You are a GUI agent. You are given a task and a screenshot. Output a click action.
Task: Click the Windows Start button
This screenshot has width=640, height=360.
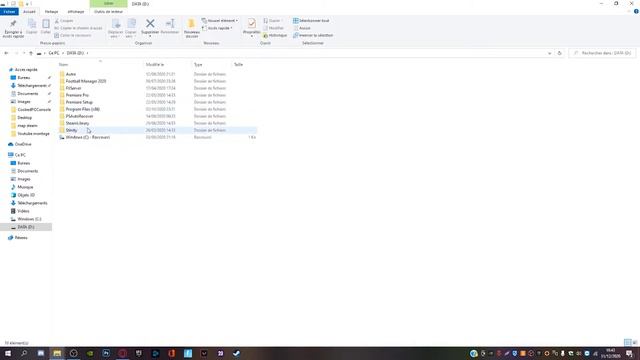click(8, 353)
